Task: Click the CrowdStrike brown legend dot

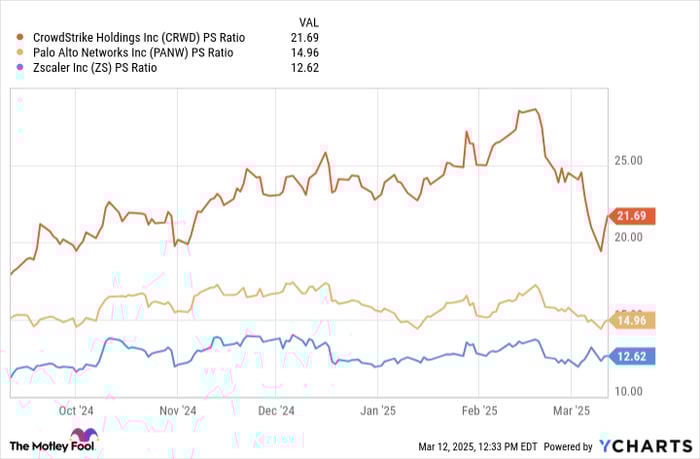Action: [20, 38]
